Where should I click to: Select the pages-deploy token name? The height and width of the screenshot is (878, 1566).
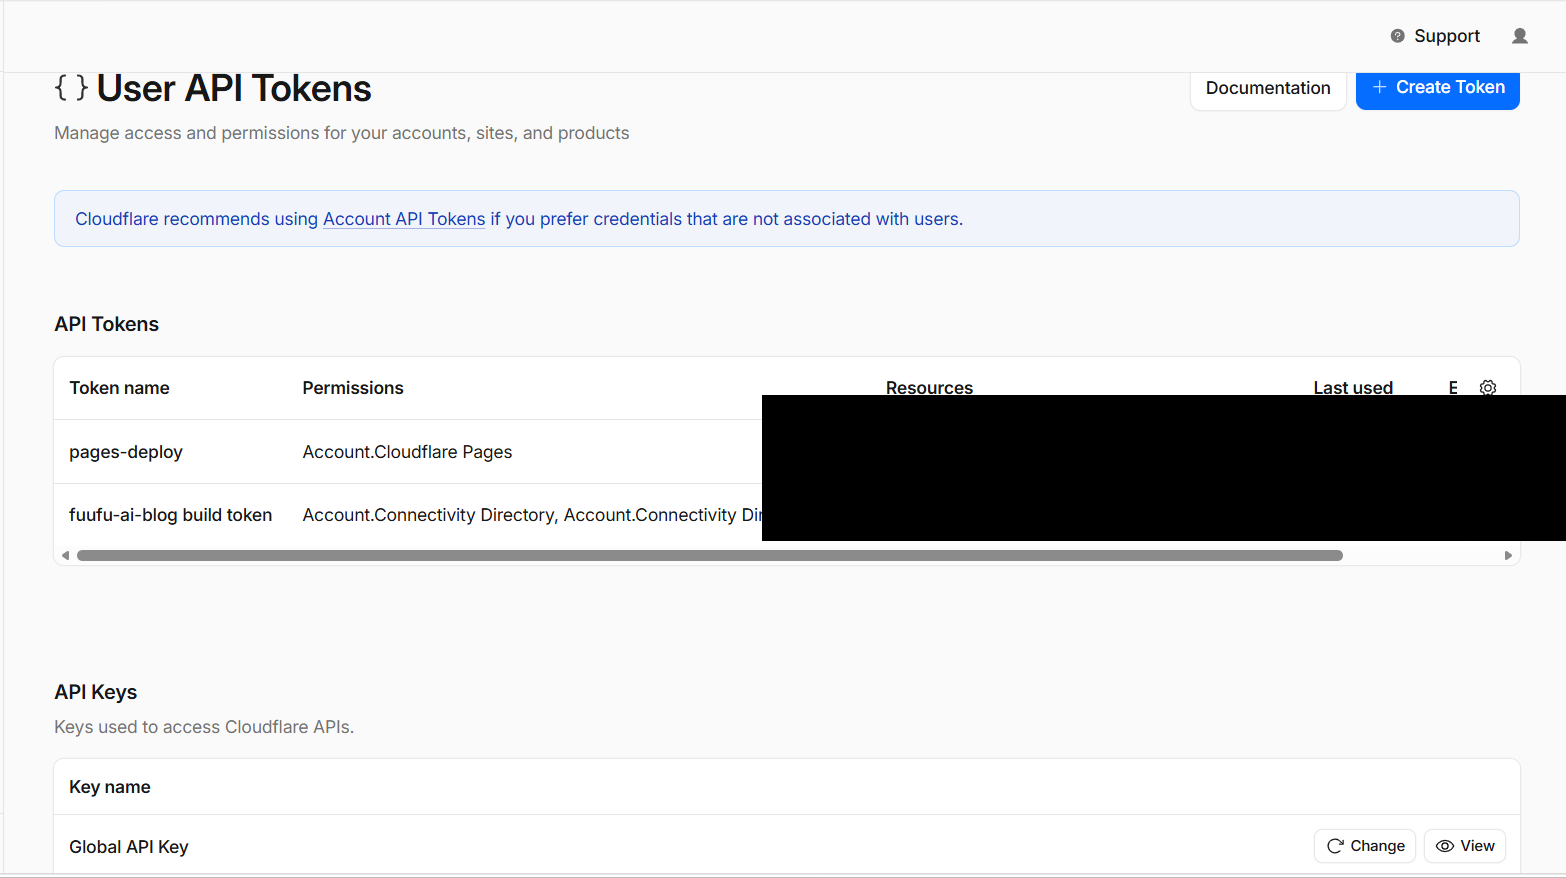[x=126, y=452]
